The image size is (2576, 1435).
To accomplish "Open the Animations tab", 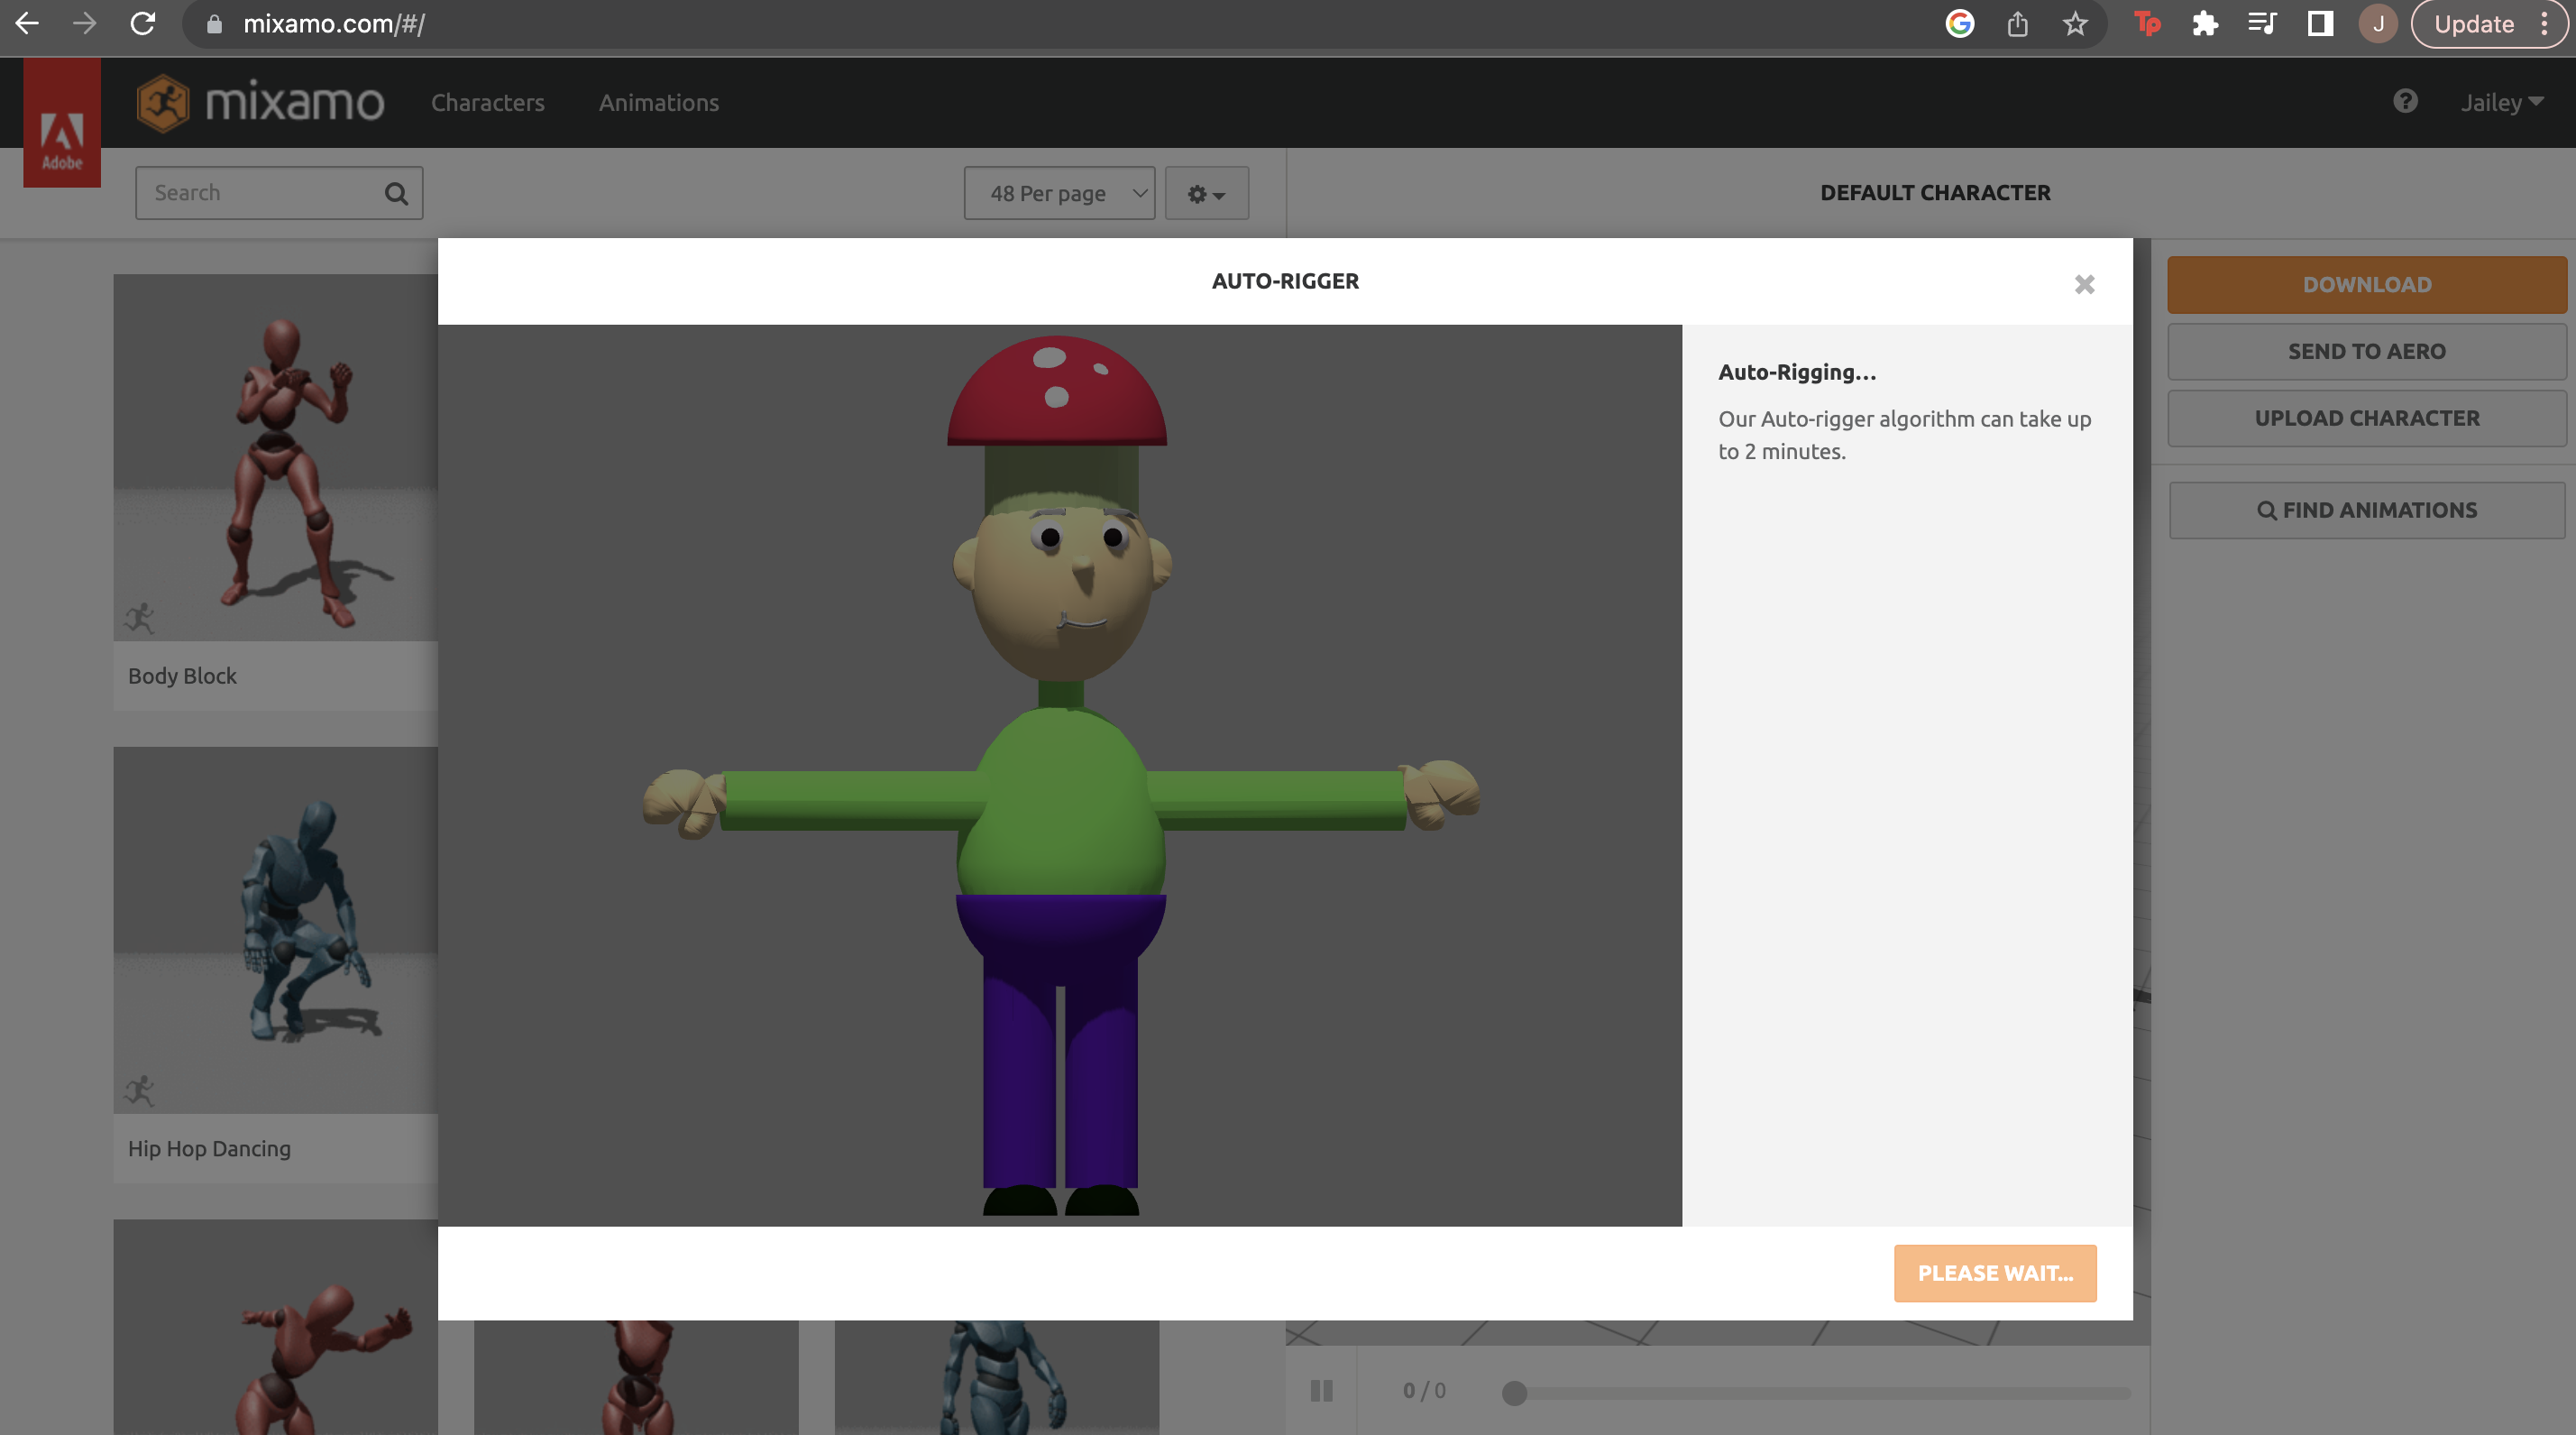I will [659, 102].
